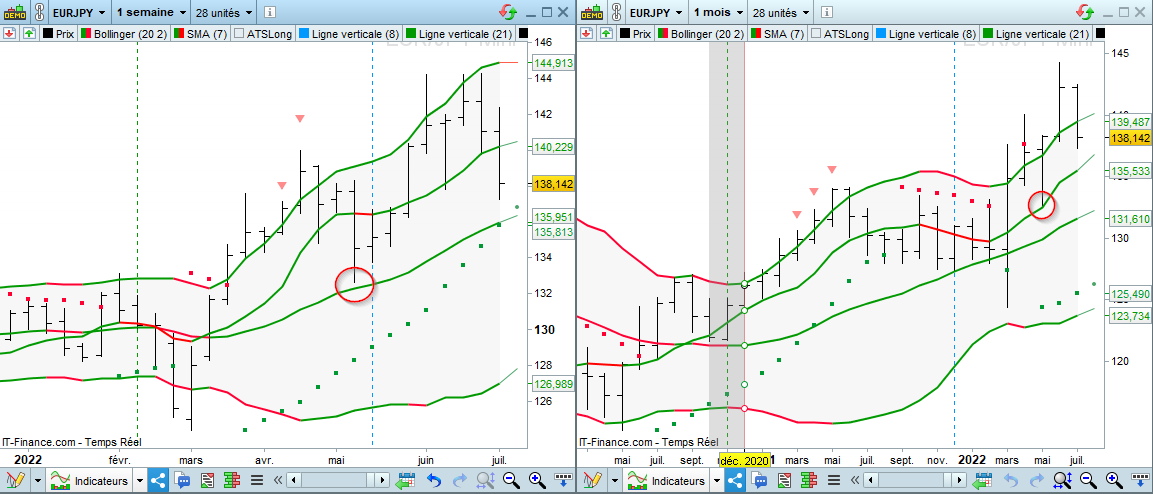This screenshot has height=494, width=1153.
Task: Click the double-chevron collapse in weekly toolbar
Action: point(278,481)
